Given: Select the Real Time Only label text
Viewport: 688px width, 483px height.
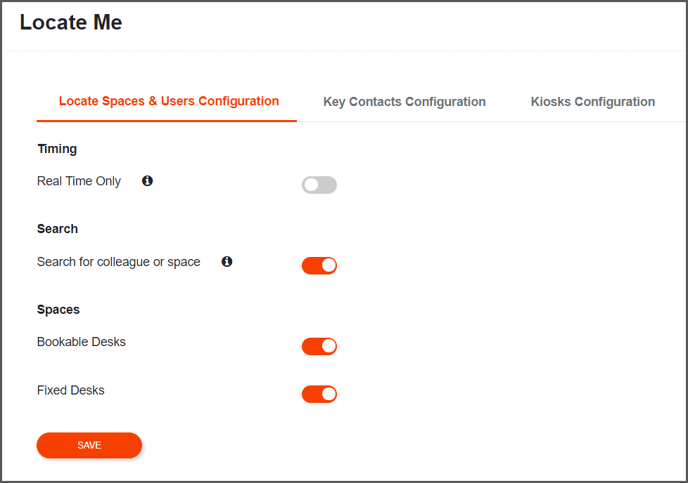Looking at the screenshot, I should (x=79, y=181).
